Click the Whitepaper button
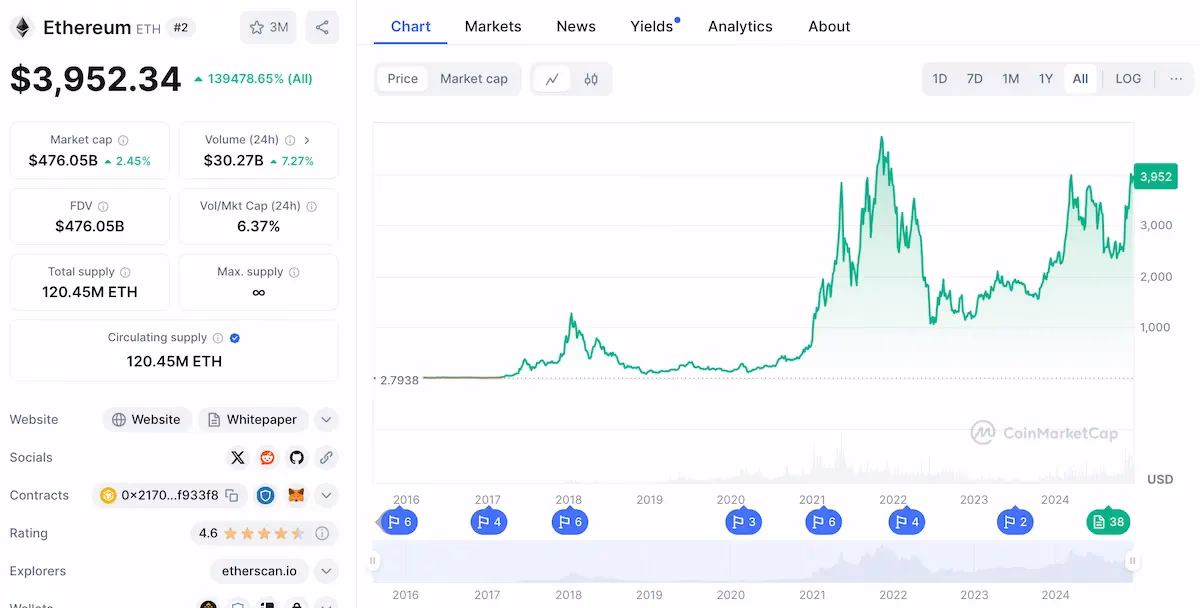The height and width of the screenshot is (608, 1200). click(x=253, y=419)
